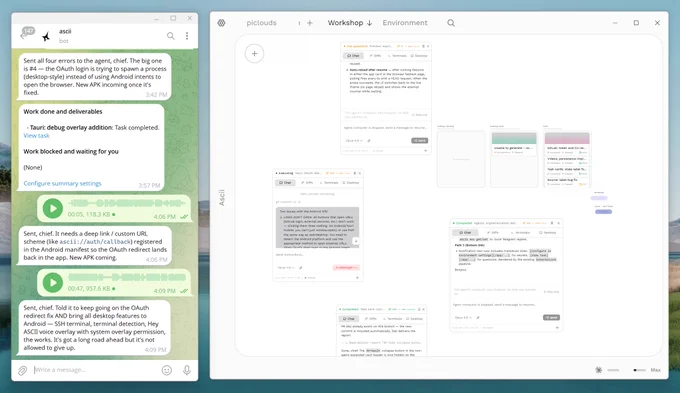
Task: Open Terminals tab in Completed Agents card
Action: click(520, 233)
